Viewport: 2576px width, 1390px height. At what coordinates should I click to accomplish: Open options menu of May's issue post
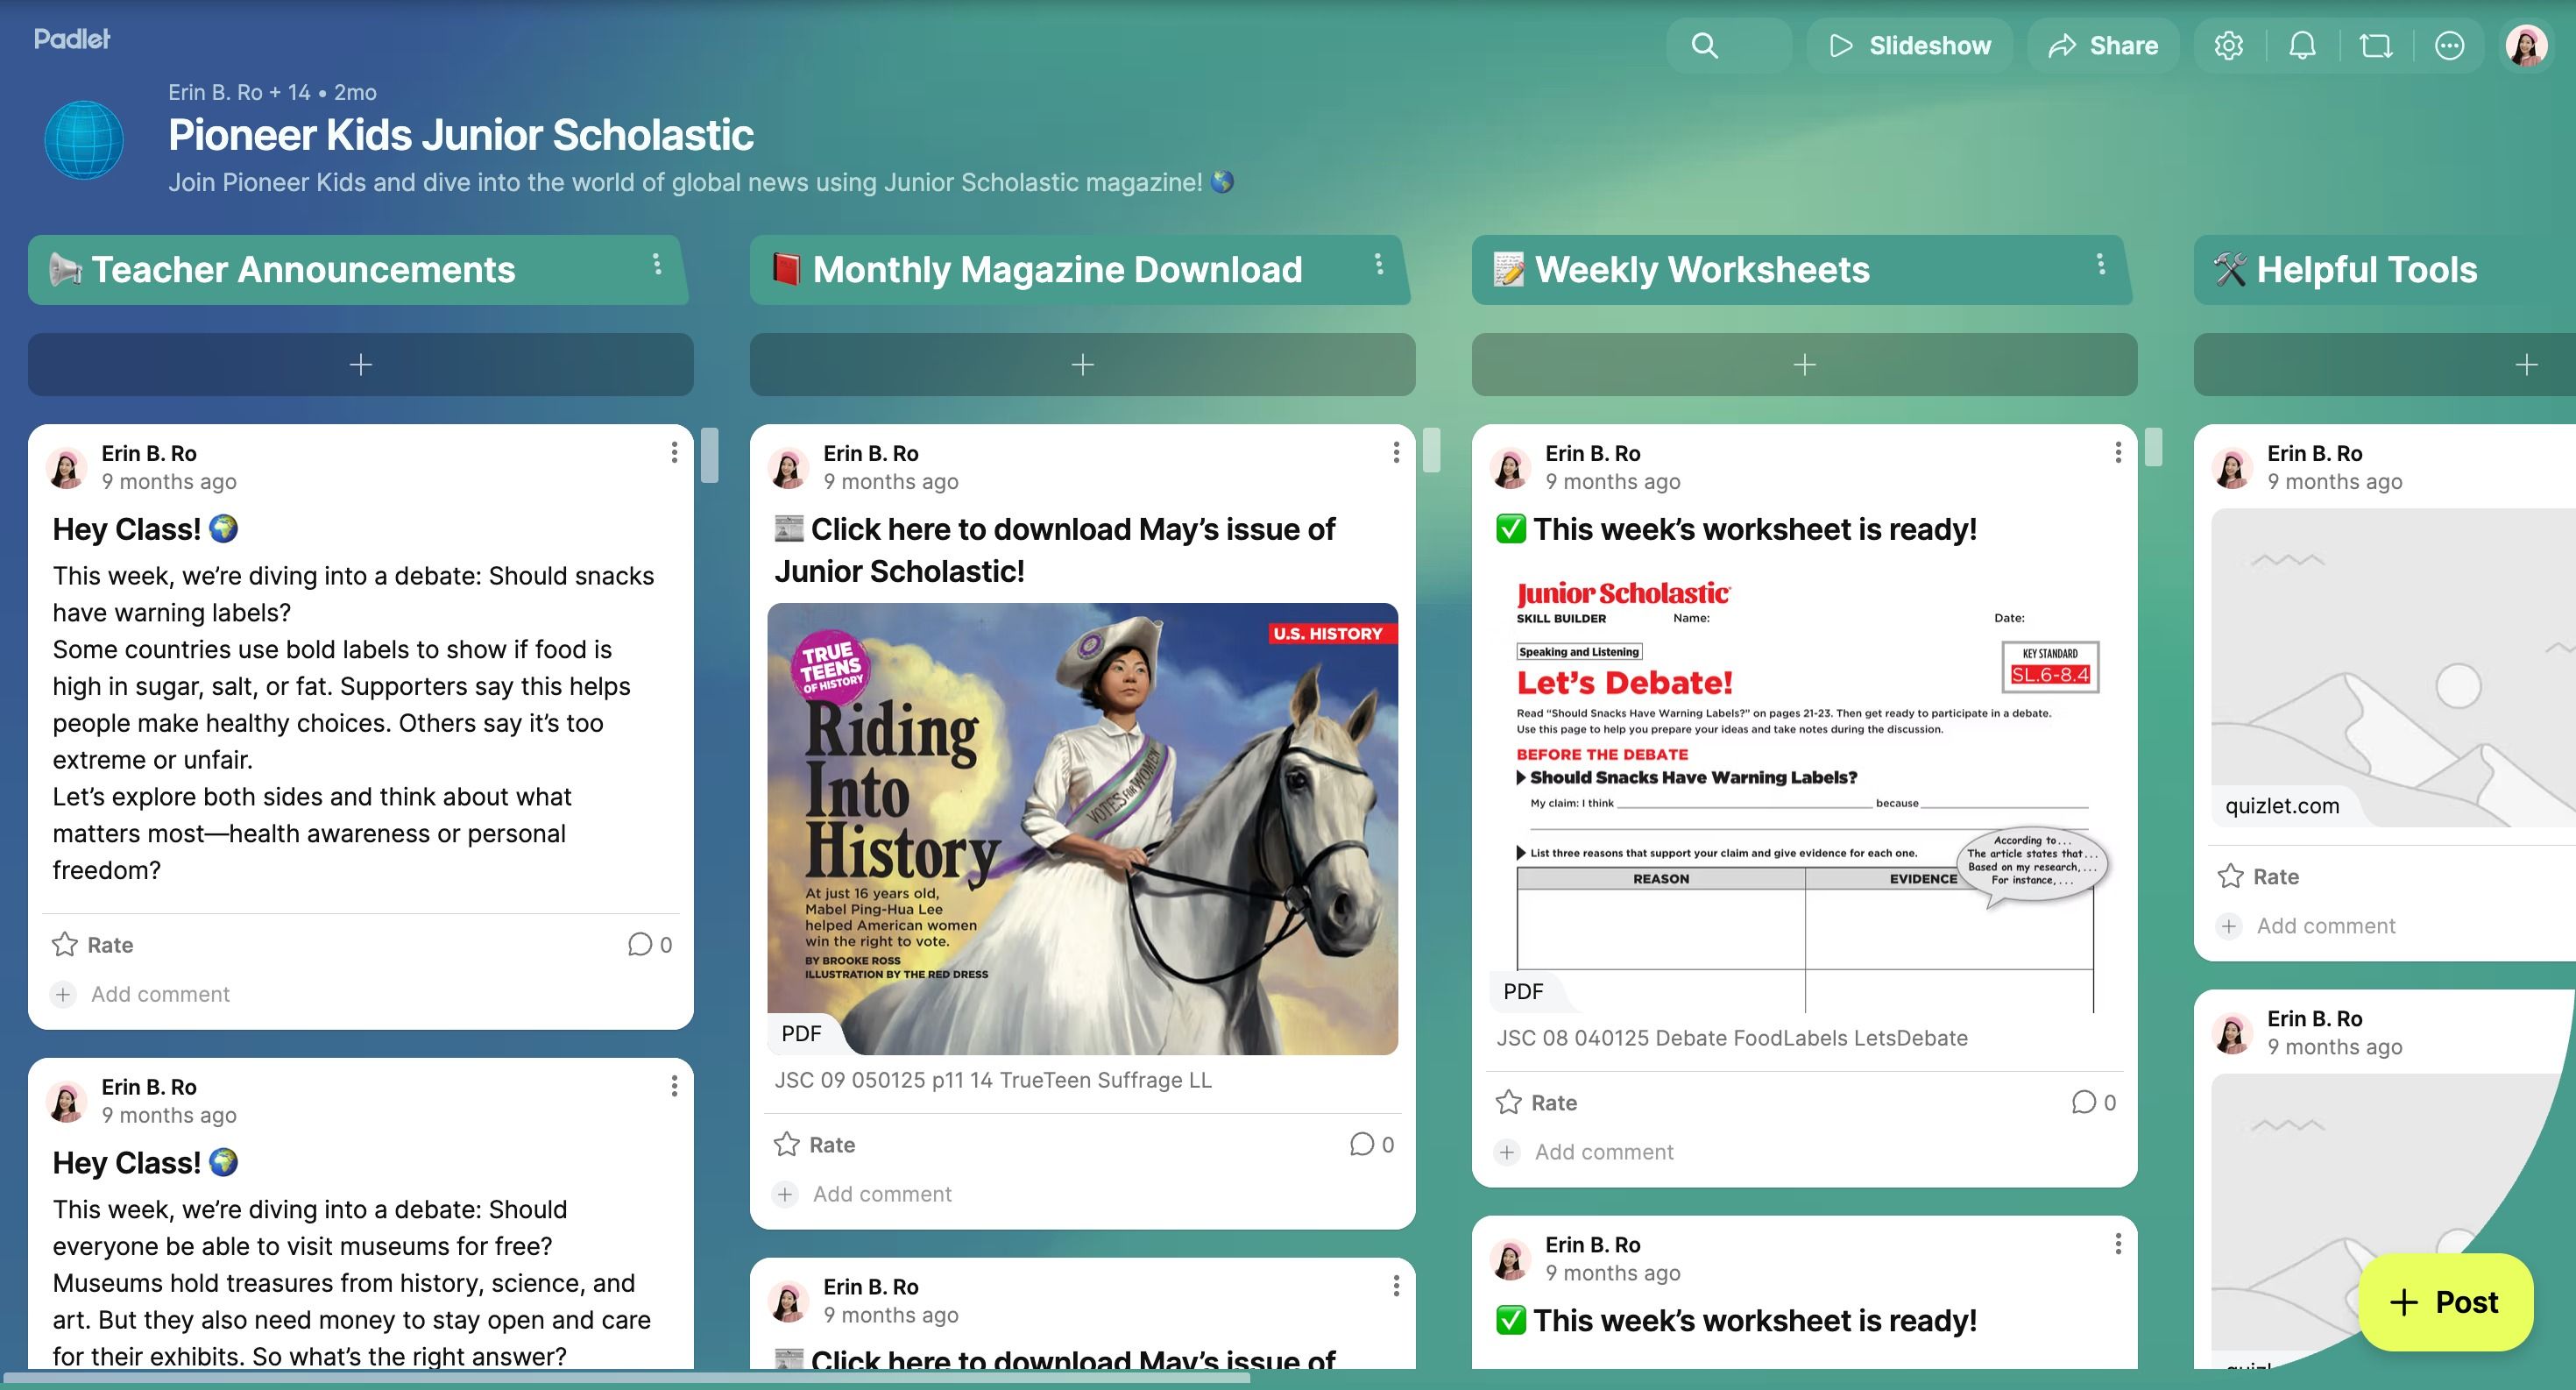[x=1396, y=453]
